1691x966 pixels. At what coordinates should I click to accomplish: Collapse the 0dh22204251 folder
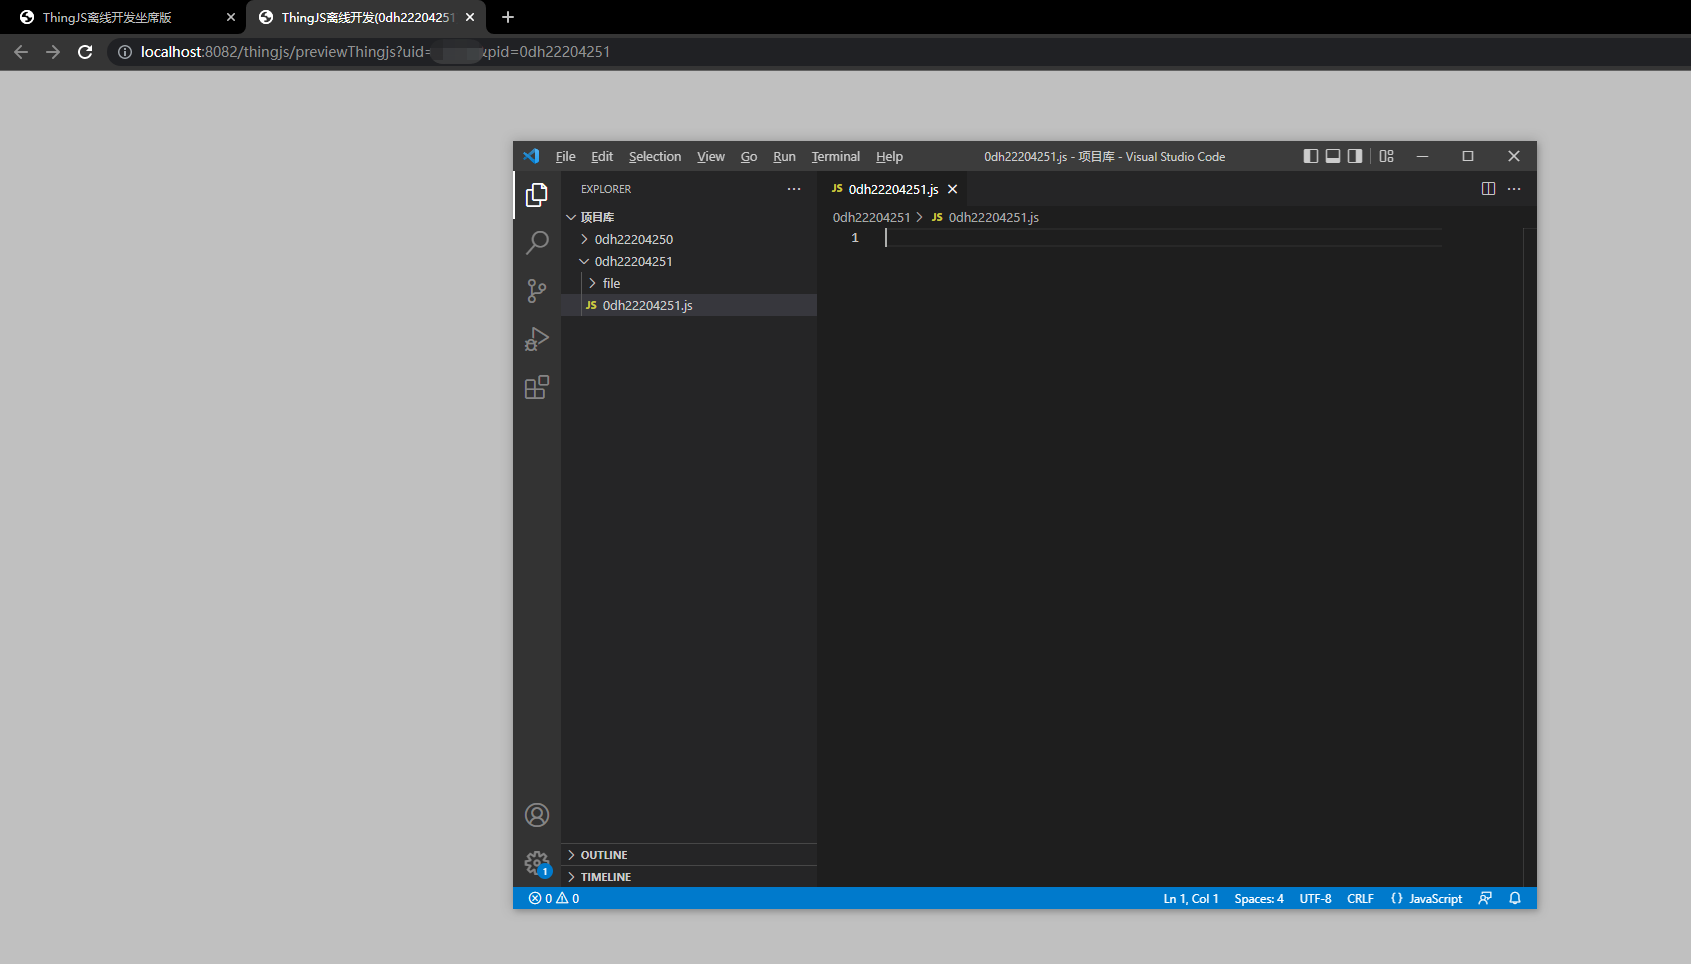coord(689,261)
